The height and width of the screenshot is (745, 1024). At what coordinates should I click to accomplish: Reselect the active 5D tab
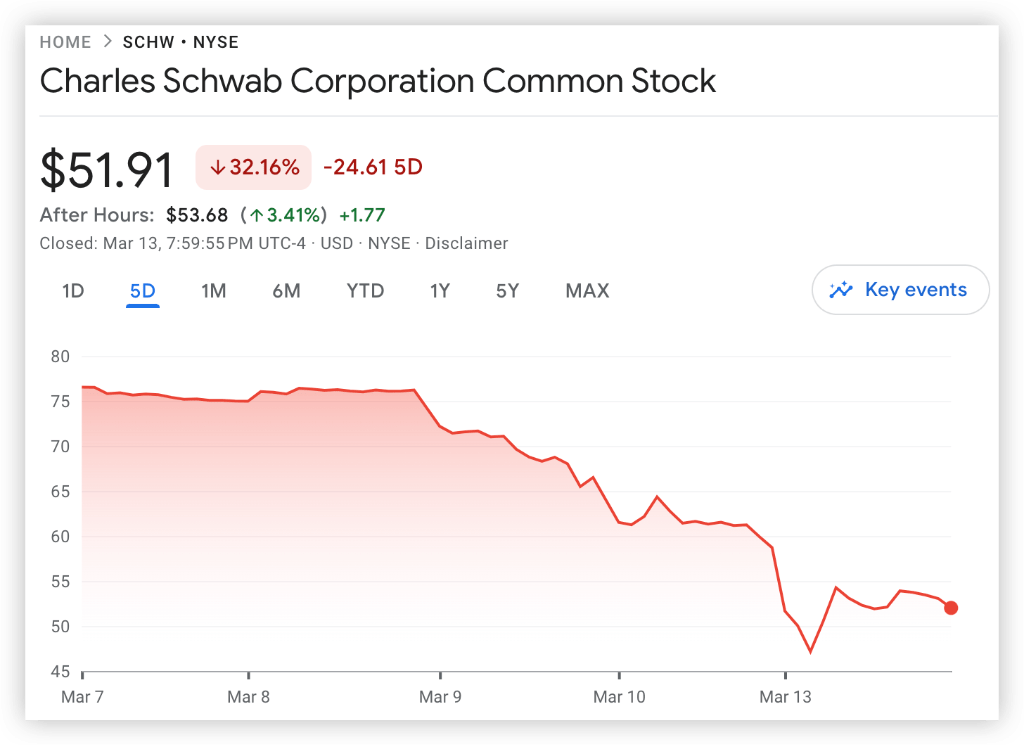(x=142, y=290)
